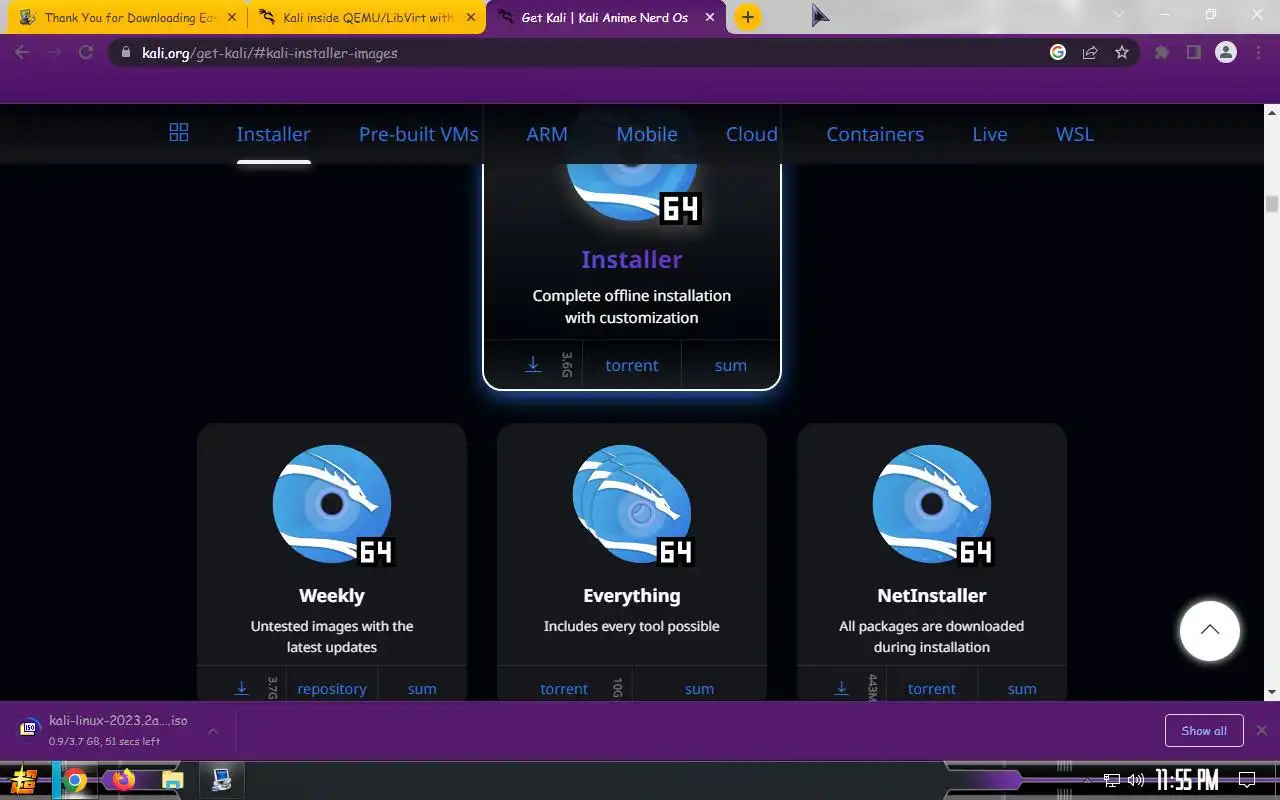Open the Pre-built VMs nav tab
Viewport: 1280px width, 800px height.
tap(418, 134)
